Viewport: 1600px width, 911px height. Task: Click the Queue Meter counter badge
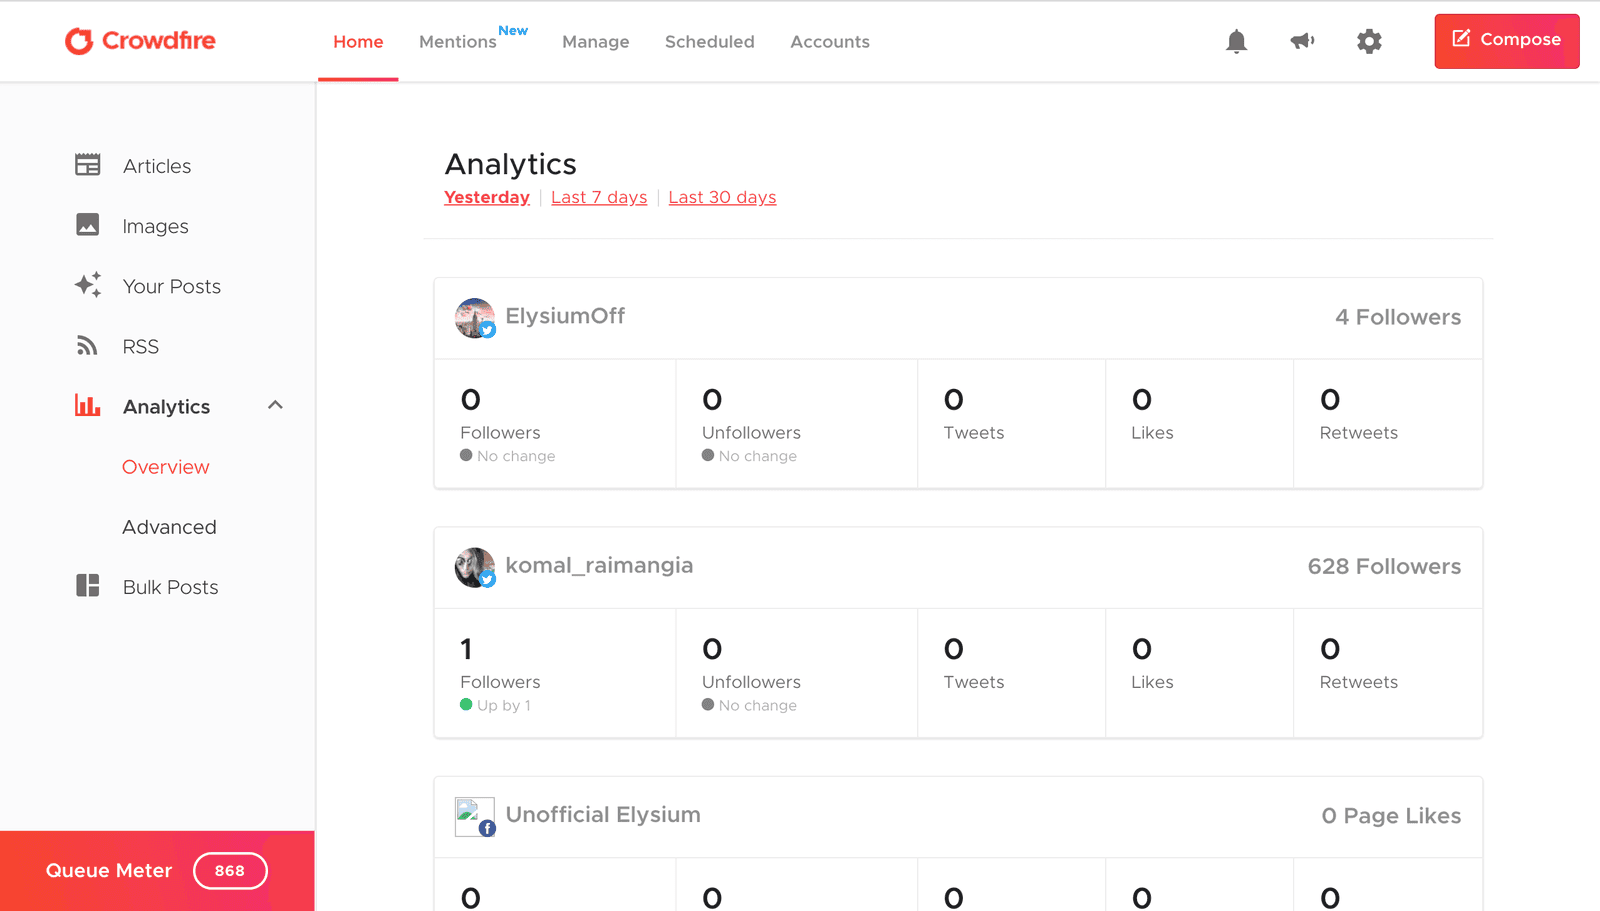(x=230, y=870)
